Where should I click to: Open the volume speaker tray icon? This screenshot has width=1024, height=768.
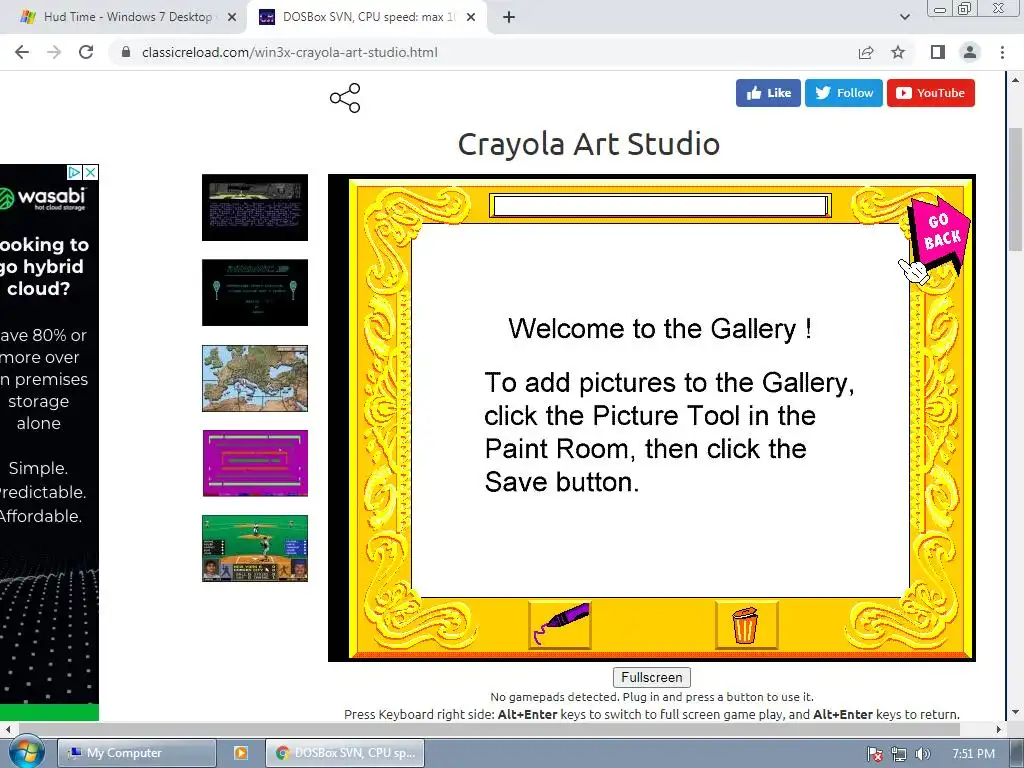[922, 754]
